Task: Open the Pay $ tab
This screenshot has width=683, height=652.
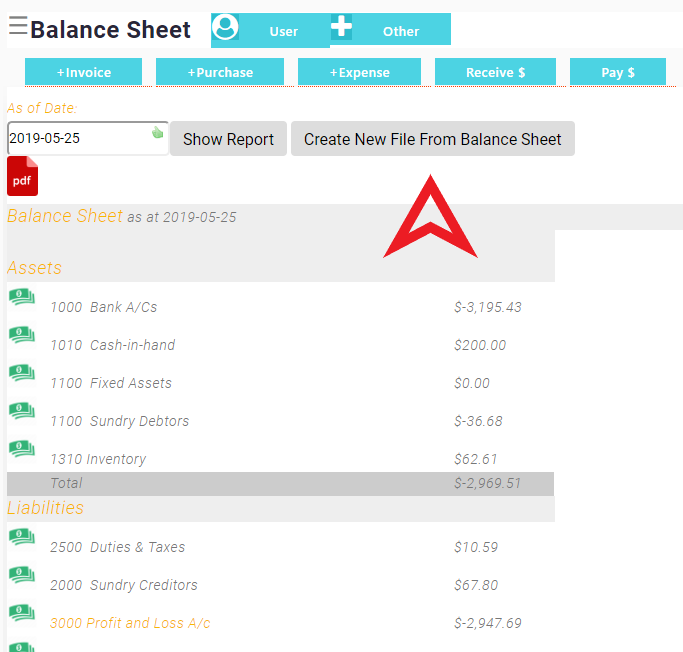Action: (x=617, y=72)
